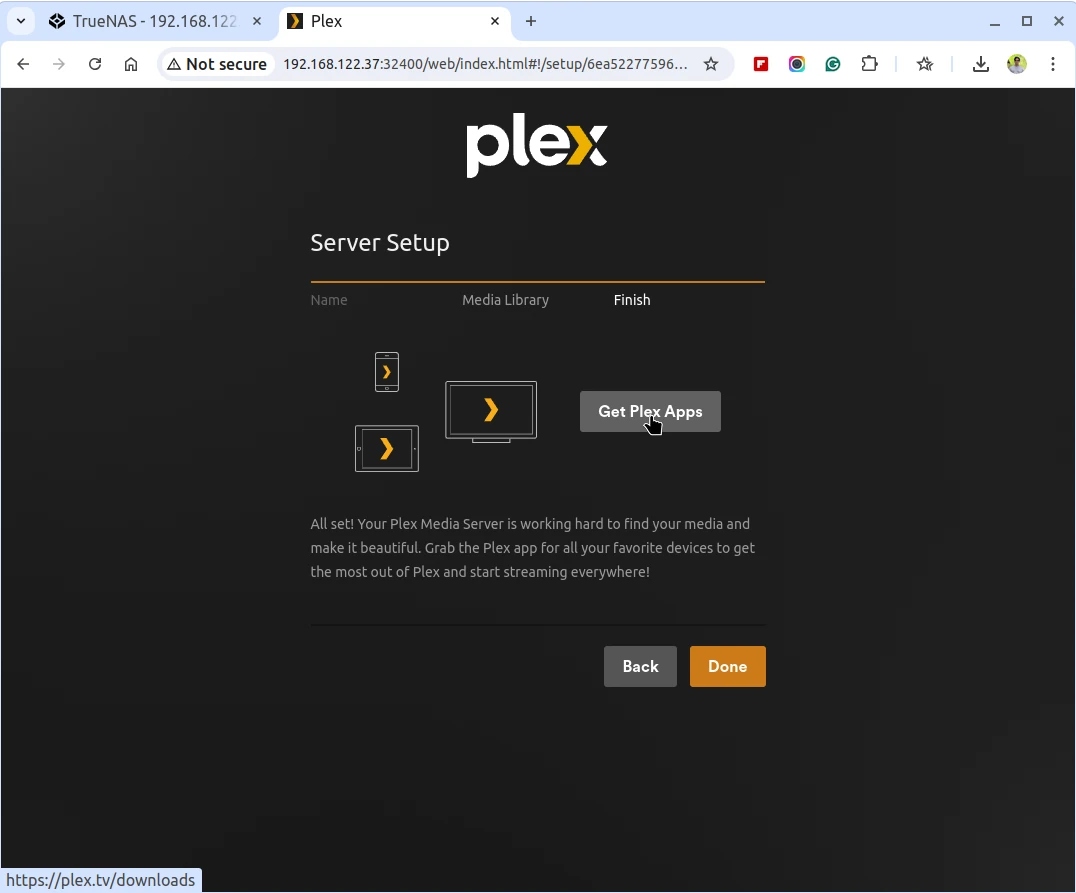Open the Grammarly extension
This screenshot has height=893, width=1076.
click(833, 64)
